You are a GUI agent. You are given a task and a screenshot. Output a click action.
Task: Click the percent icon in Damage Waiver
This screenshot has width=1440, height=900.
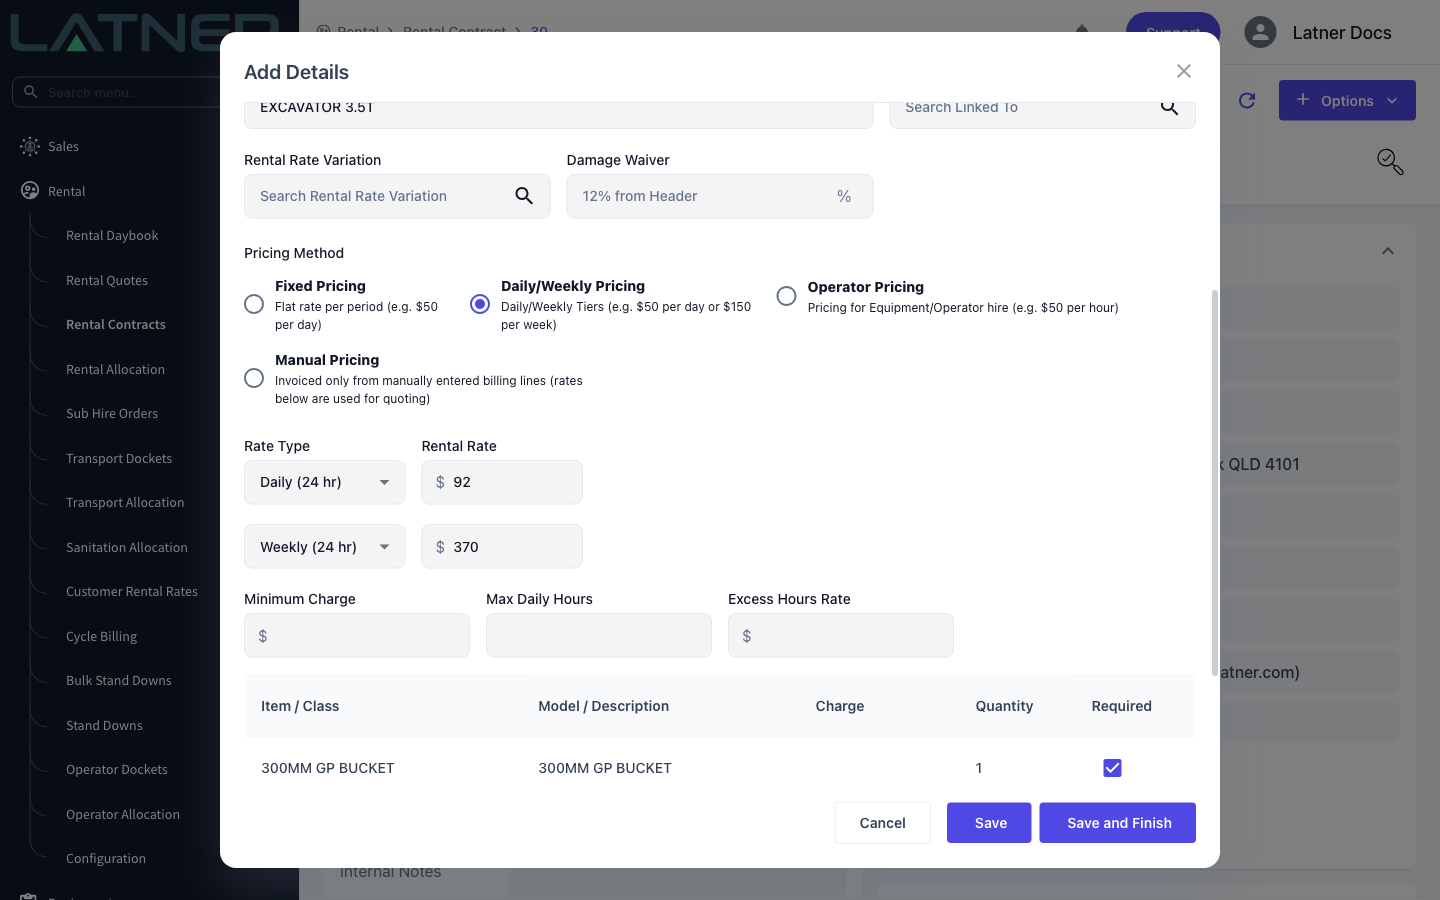tap(844, 196)
